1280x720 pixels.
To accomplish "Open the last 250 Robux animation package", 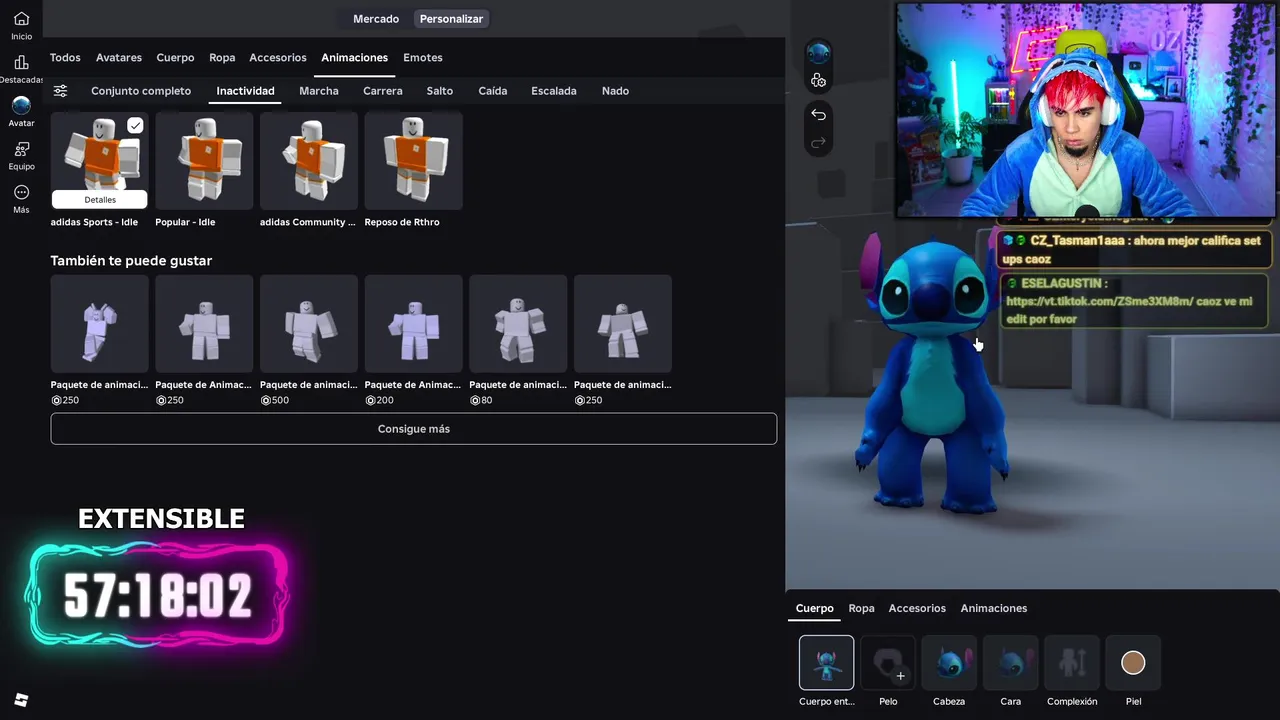I will click(623, 324).
